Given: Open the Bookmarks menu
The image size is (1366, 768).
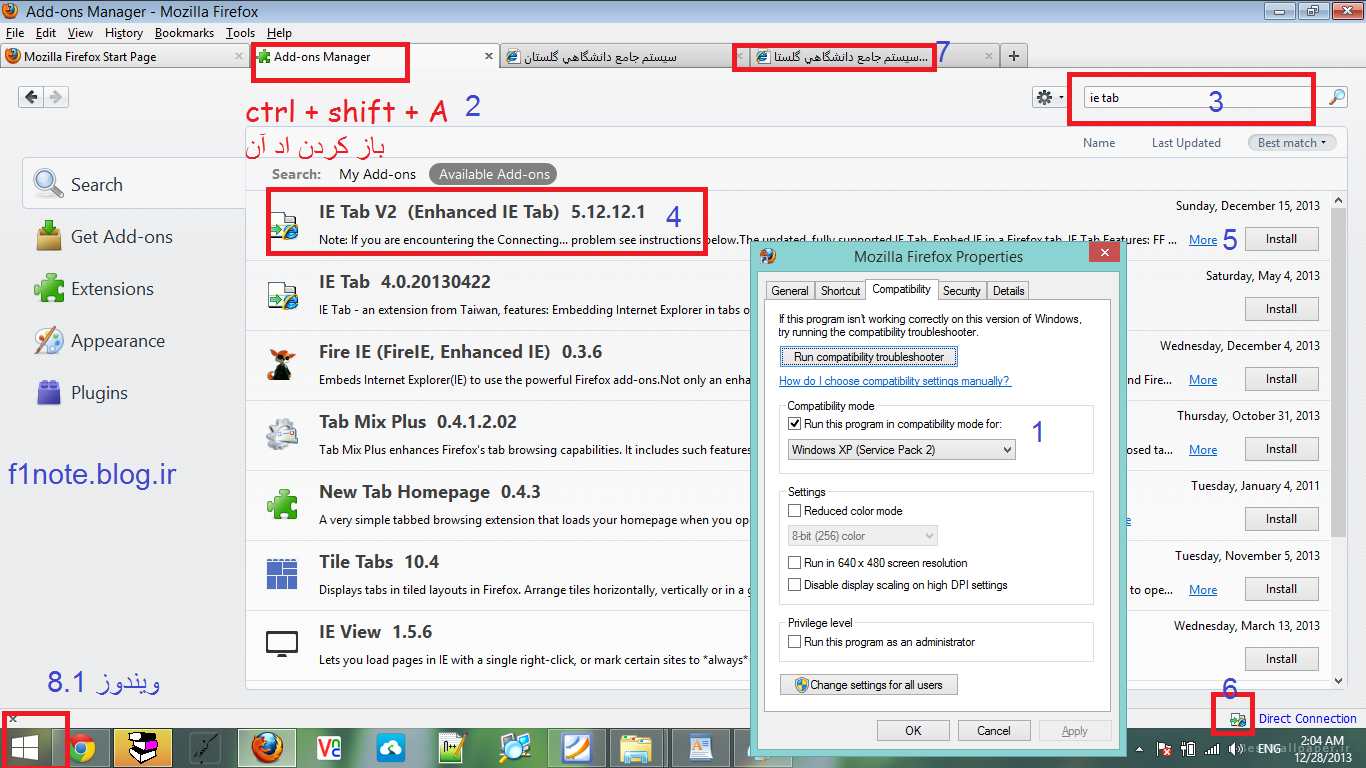Looking at the screenshot, I should 184,33.
